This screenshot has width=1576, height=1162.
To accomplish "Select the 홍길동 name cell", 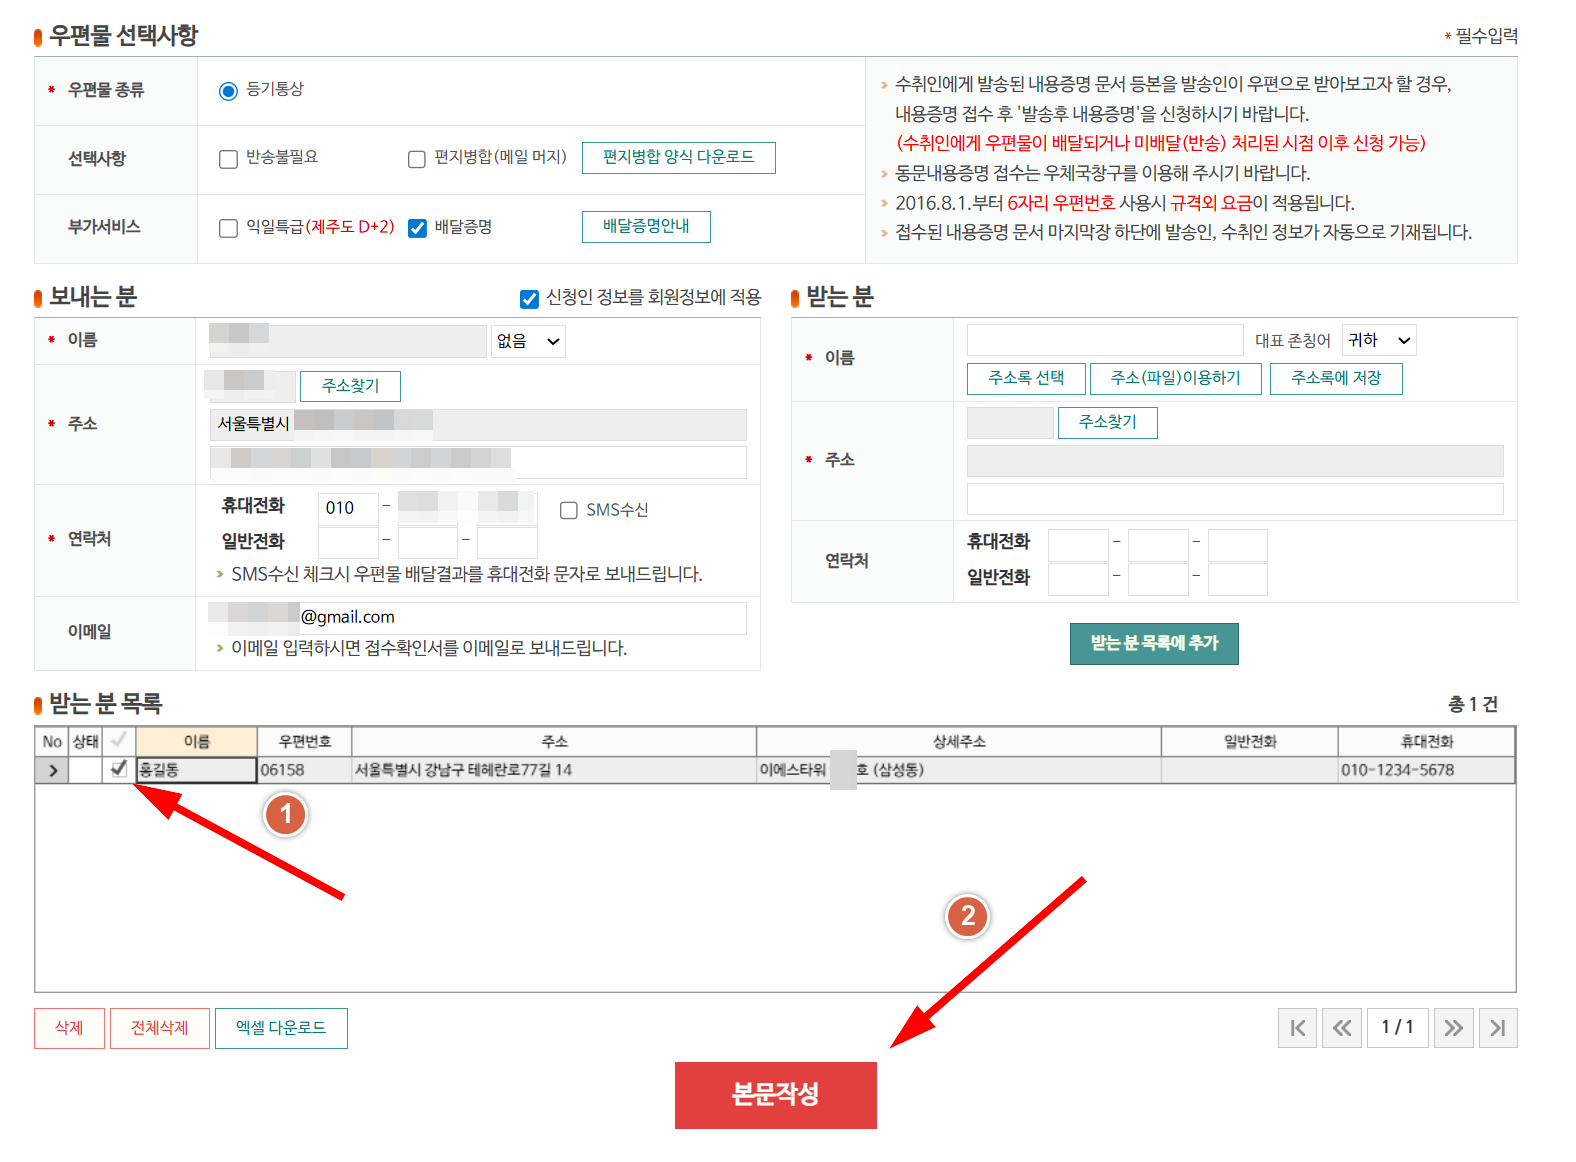I will pos(197,770).
